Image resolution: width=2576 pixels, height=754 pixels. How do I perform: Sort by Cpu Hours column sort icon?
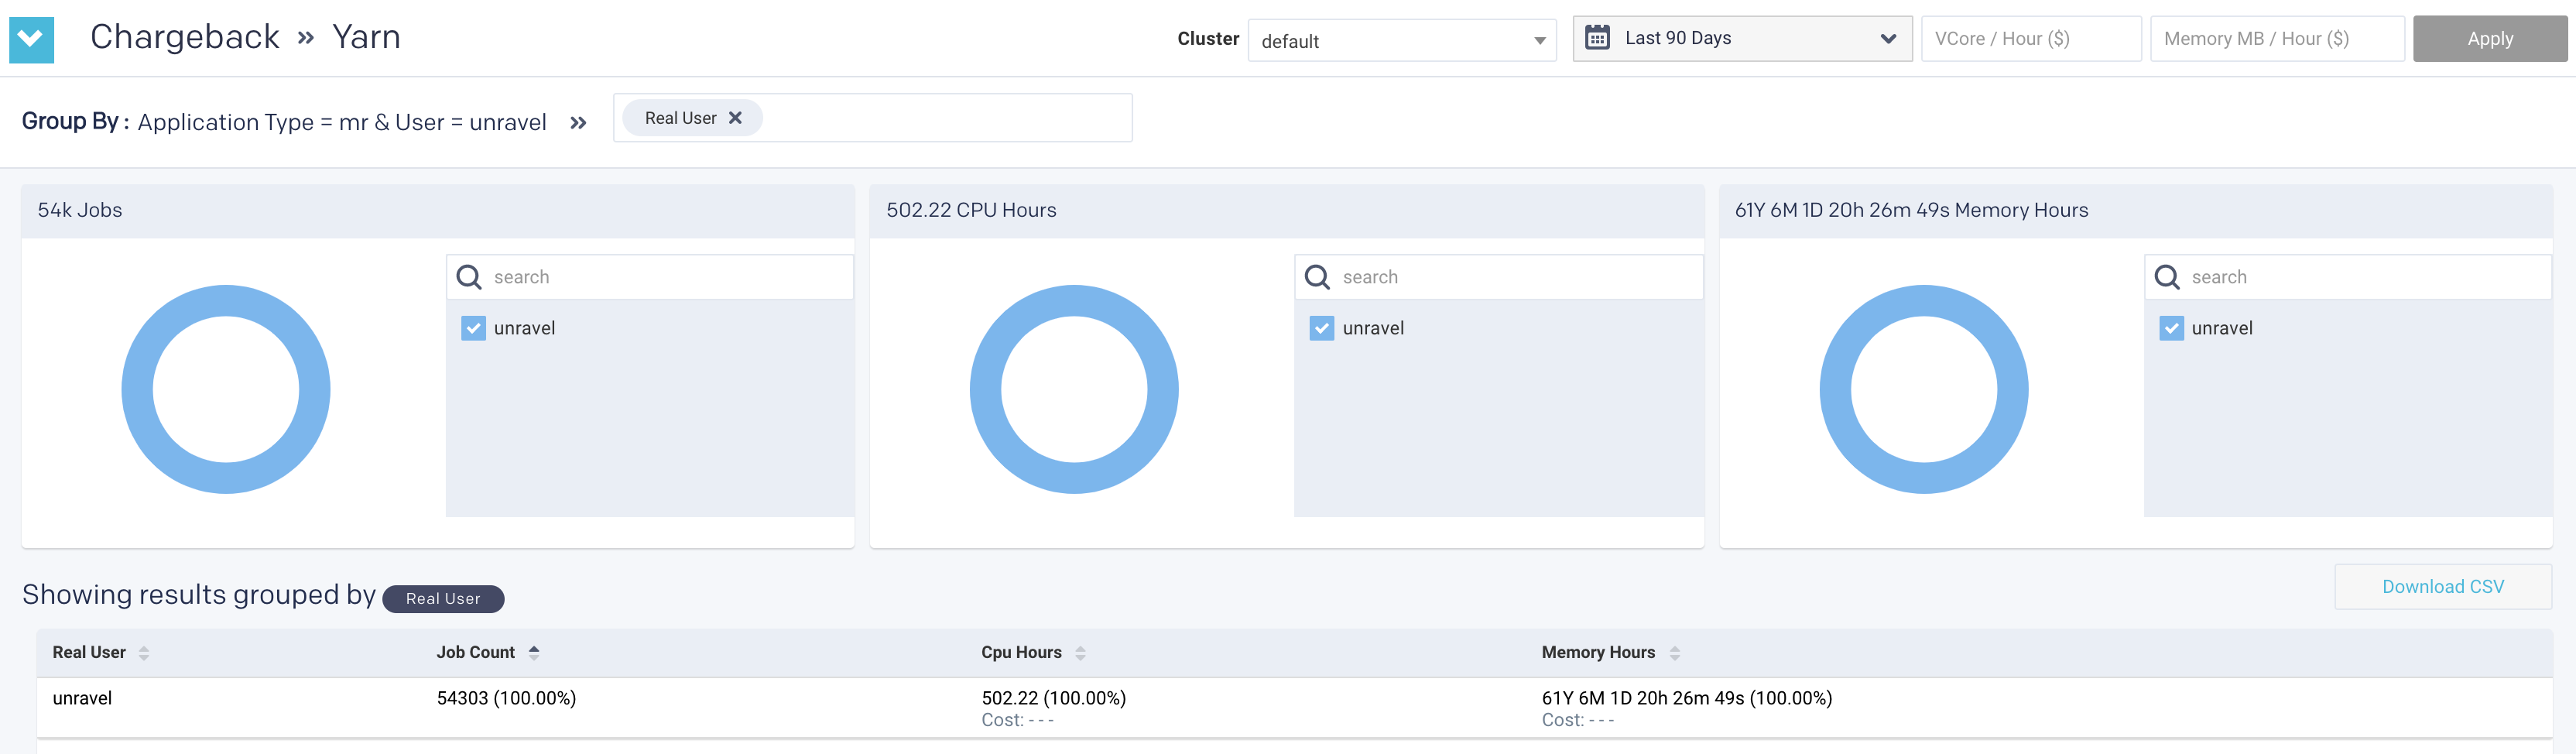click(x=1080, y=653)
